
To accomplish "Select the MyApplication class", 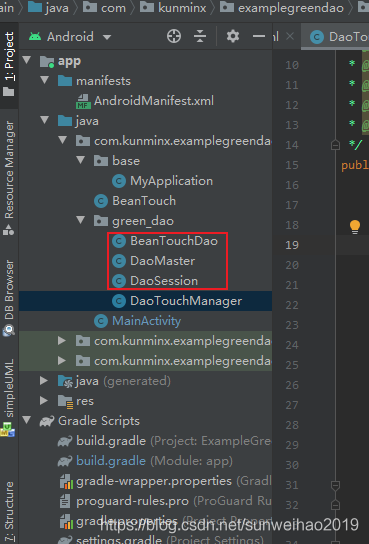I will (x=171, y=181).
